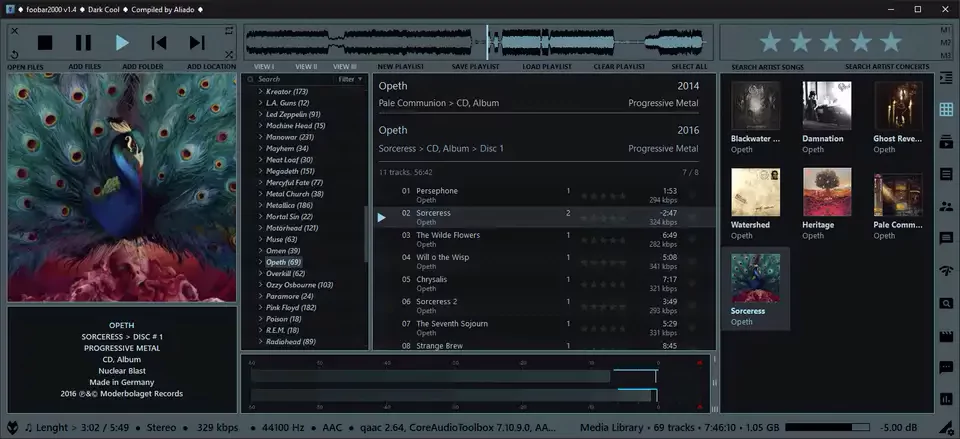Skip to the next track

[197, 42]
